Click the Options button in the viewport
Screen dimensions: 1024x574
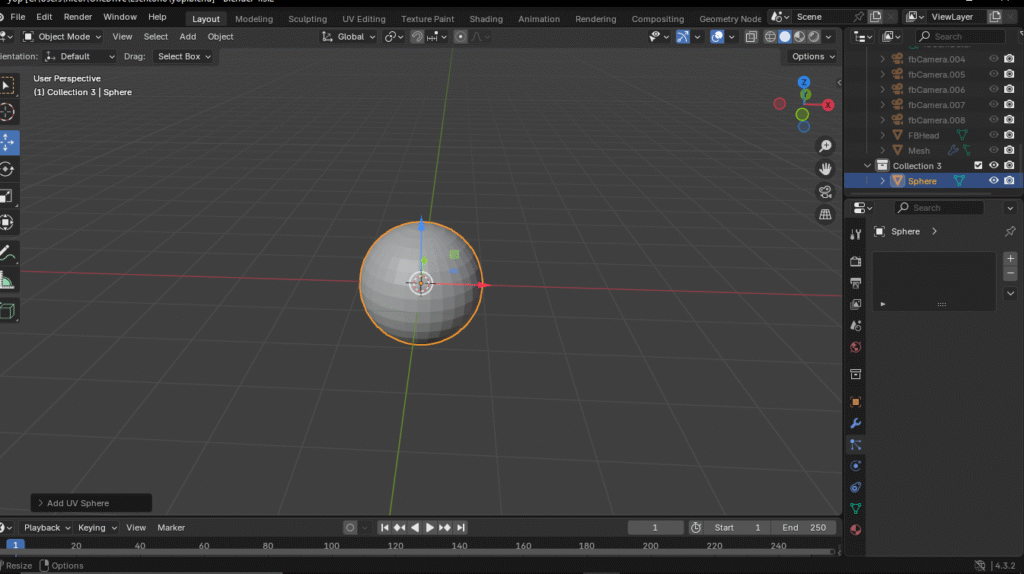pos(811,57)
